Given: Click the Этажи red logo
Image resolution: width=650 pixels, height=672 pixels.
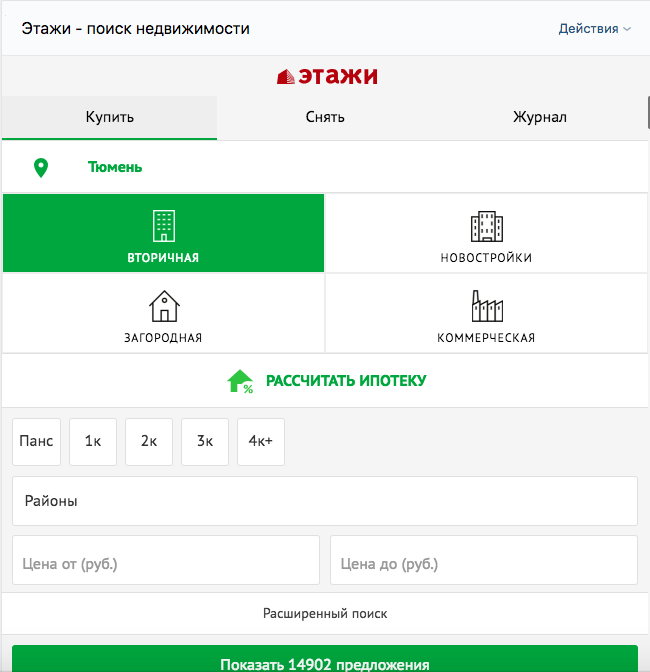Looking at the screenshot, I should 327,76.
